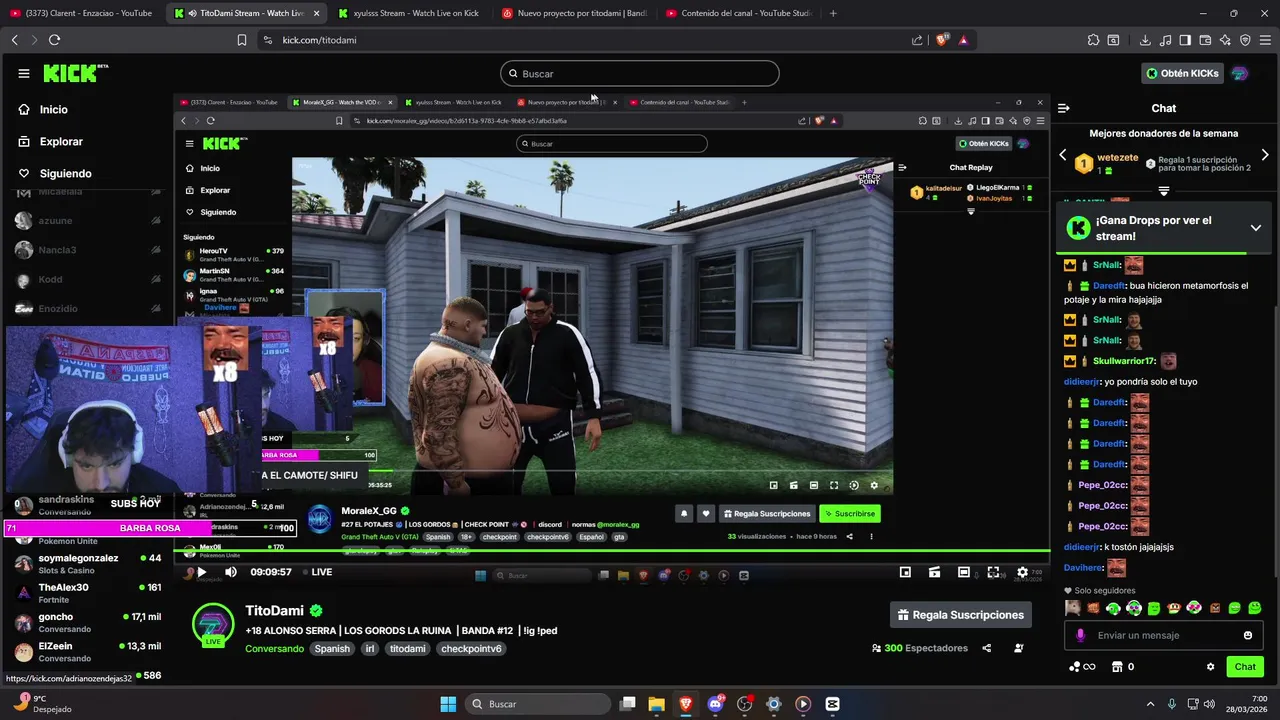Image resolution: width=1280 pixels, height=720 pixels.
Task: Focus the Enviar un mensaje field
Action: [1163, 635]
